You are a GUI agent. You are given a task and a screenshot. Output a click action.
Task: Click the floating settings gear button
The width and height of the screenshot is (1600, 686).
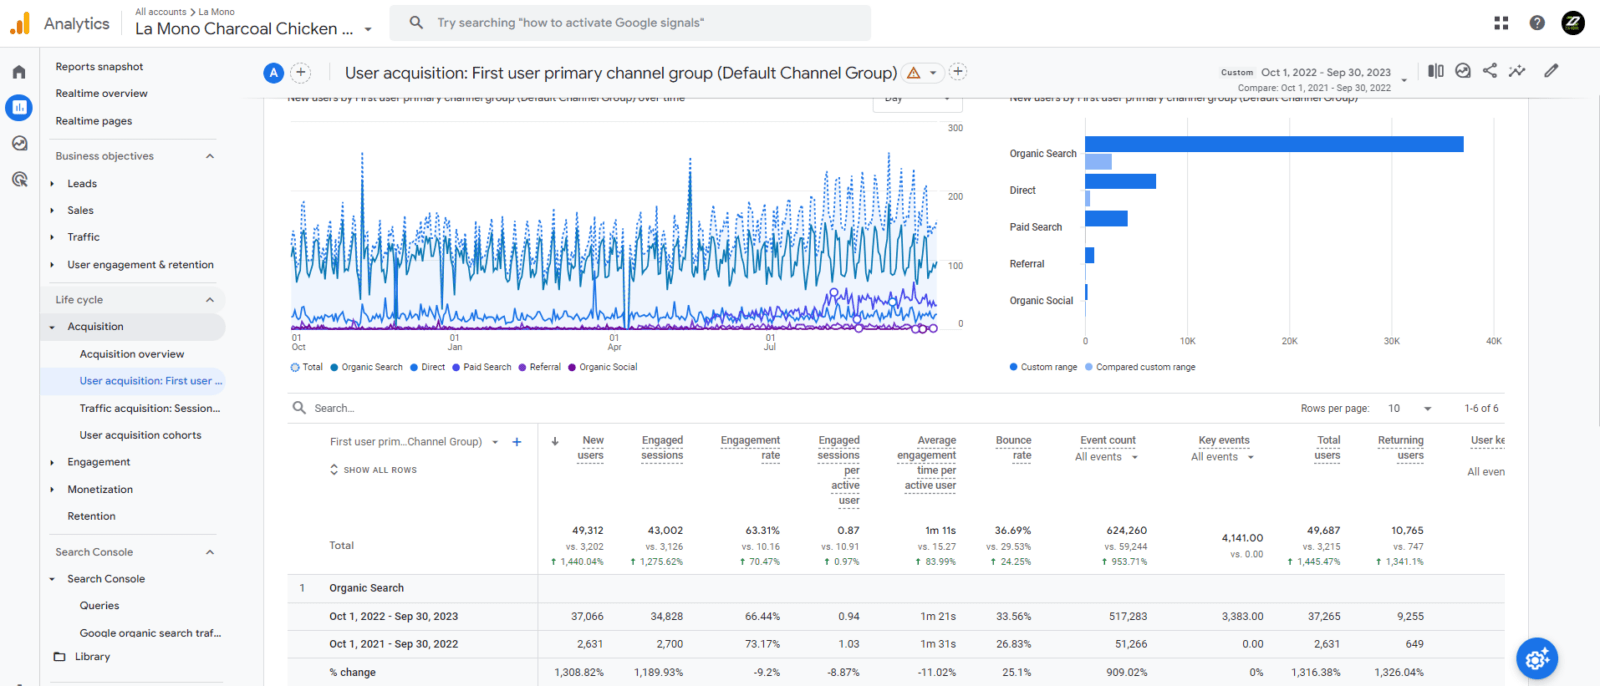click(x=1537, y=658)
